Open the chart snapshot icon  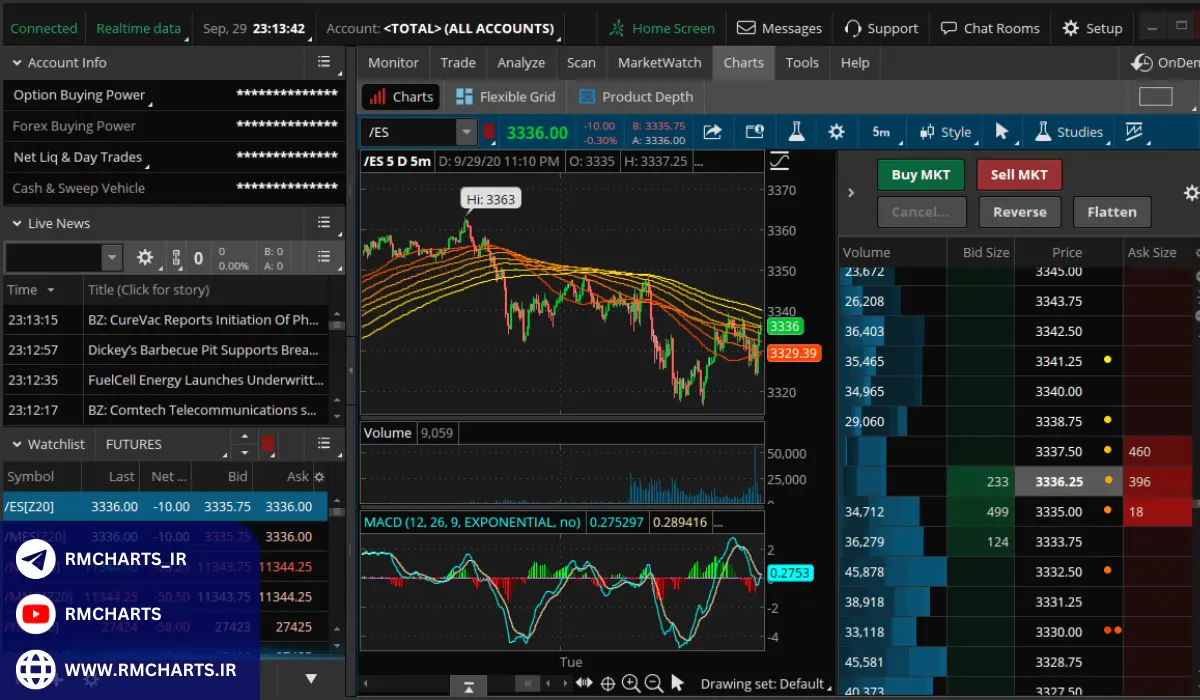click(x=753, y=131)
